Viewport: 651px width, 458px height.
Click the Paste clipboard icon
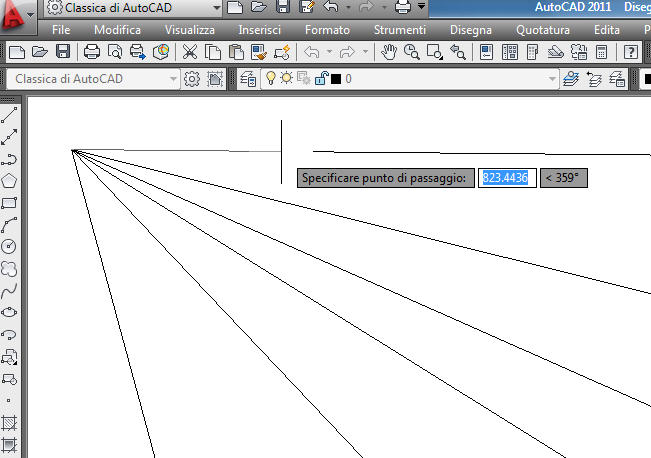tap(236, 52)
